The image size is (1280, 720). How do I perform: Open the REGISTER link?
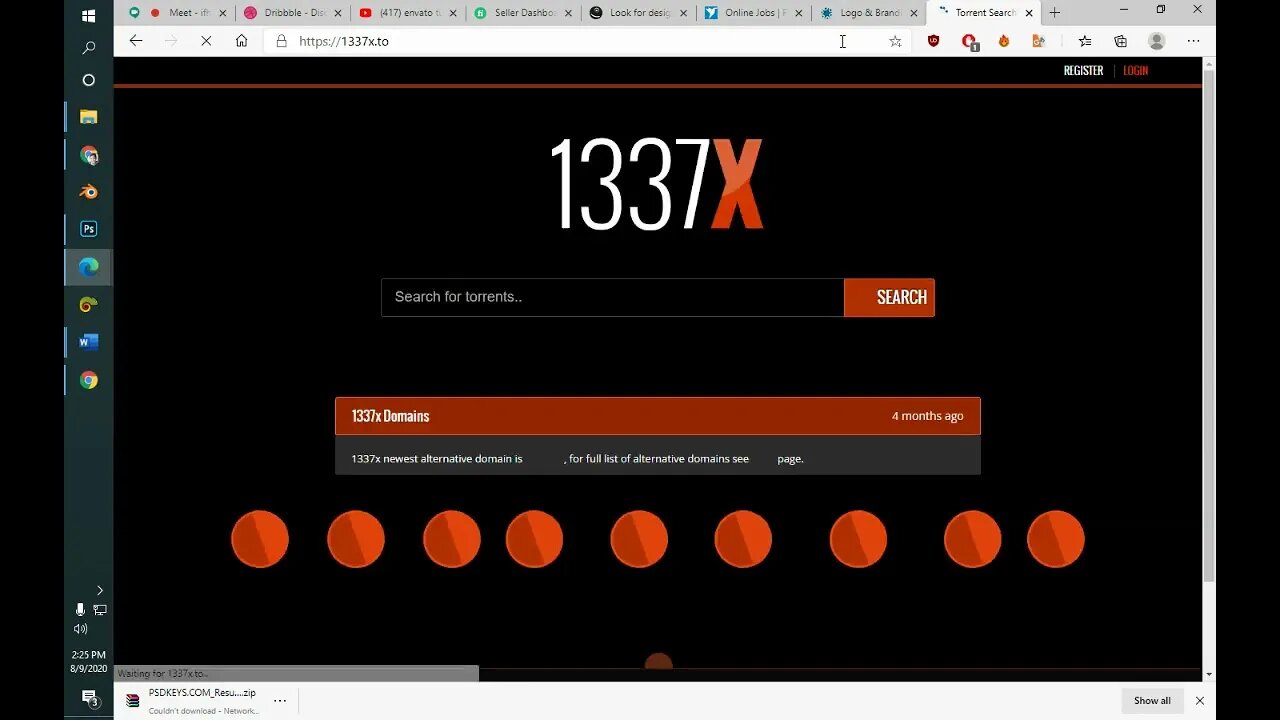(x=1083, y=70)
